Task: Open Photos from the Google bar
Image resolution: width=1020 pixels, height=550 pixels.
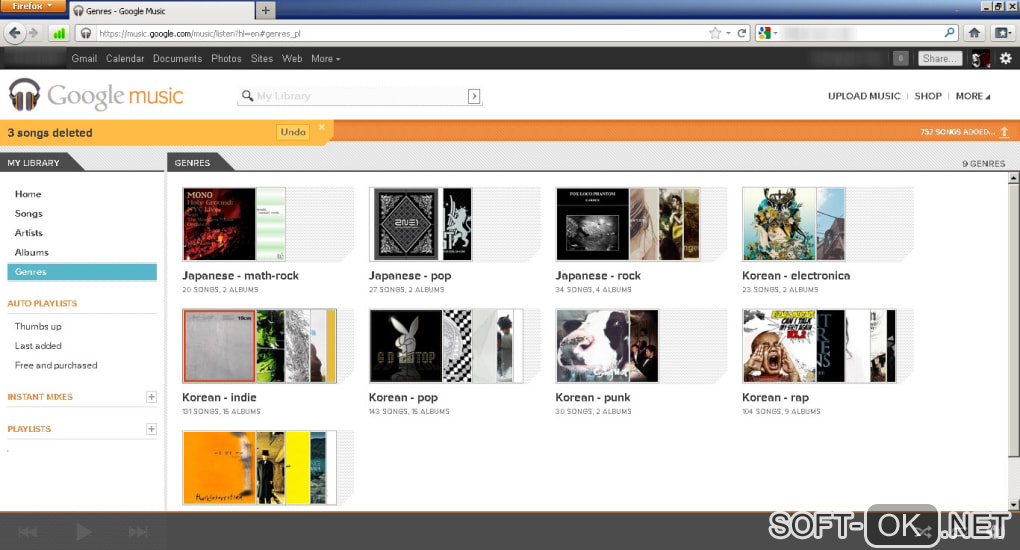Action: coord(226,59)
